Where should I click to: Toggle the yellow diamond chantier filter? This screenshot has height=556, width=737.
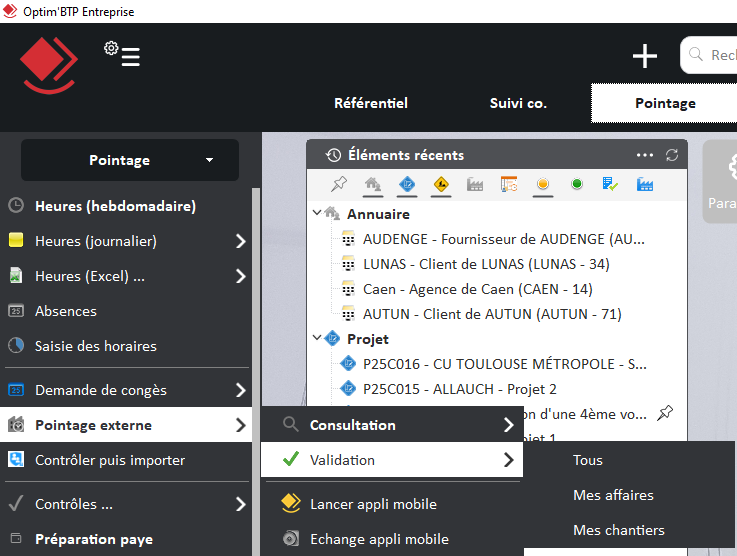pos(441,184)
